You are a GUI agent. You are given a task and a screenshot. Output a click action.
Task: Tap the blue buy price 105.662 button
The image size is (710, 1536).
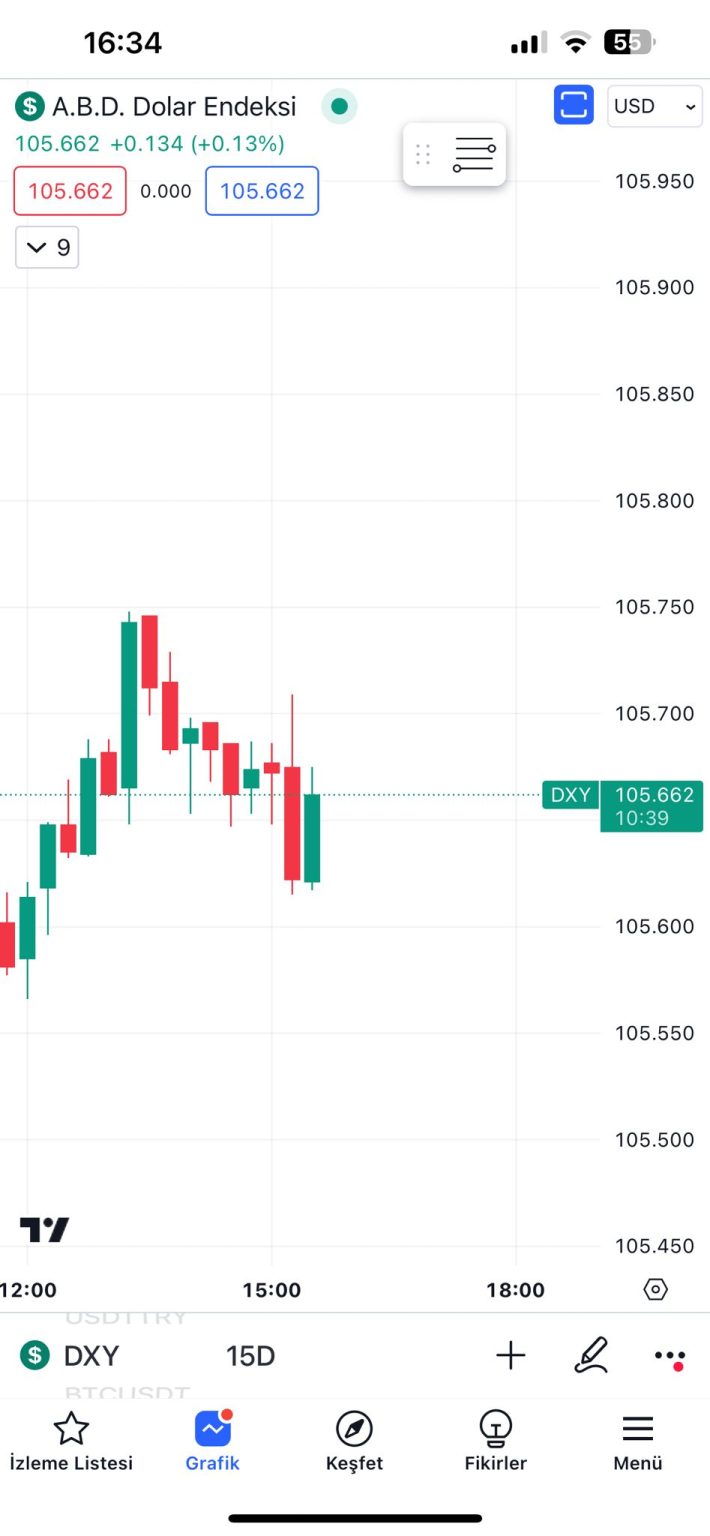[x=262, y=191]
